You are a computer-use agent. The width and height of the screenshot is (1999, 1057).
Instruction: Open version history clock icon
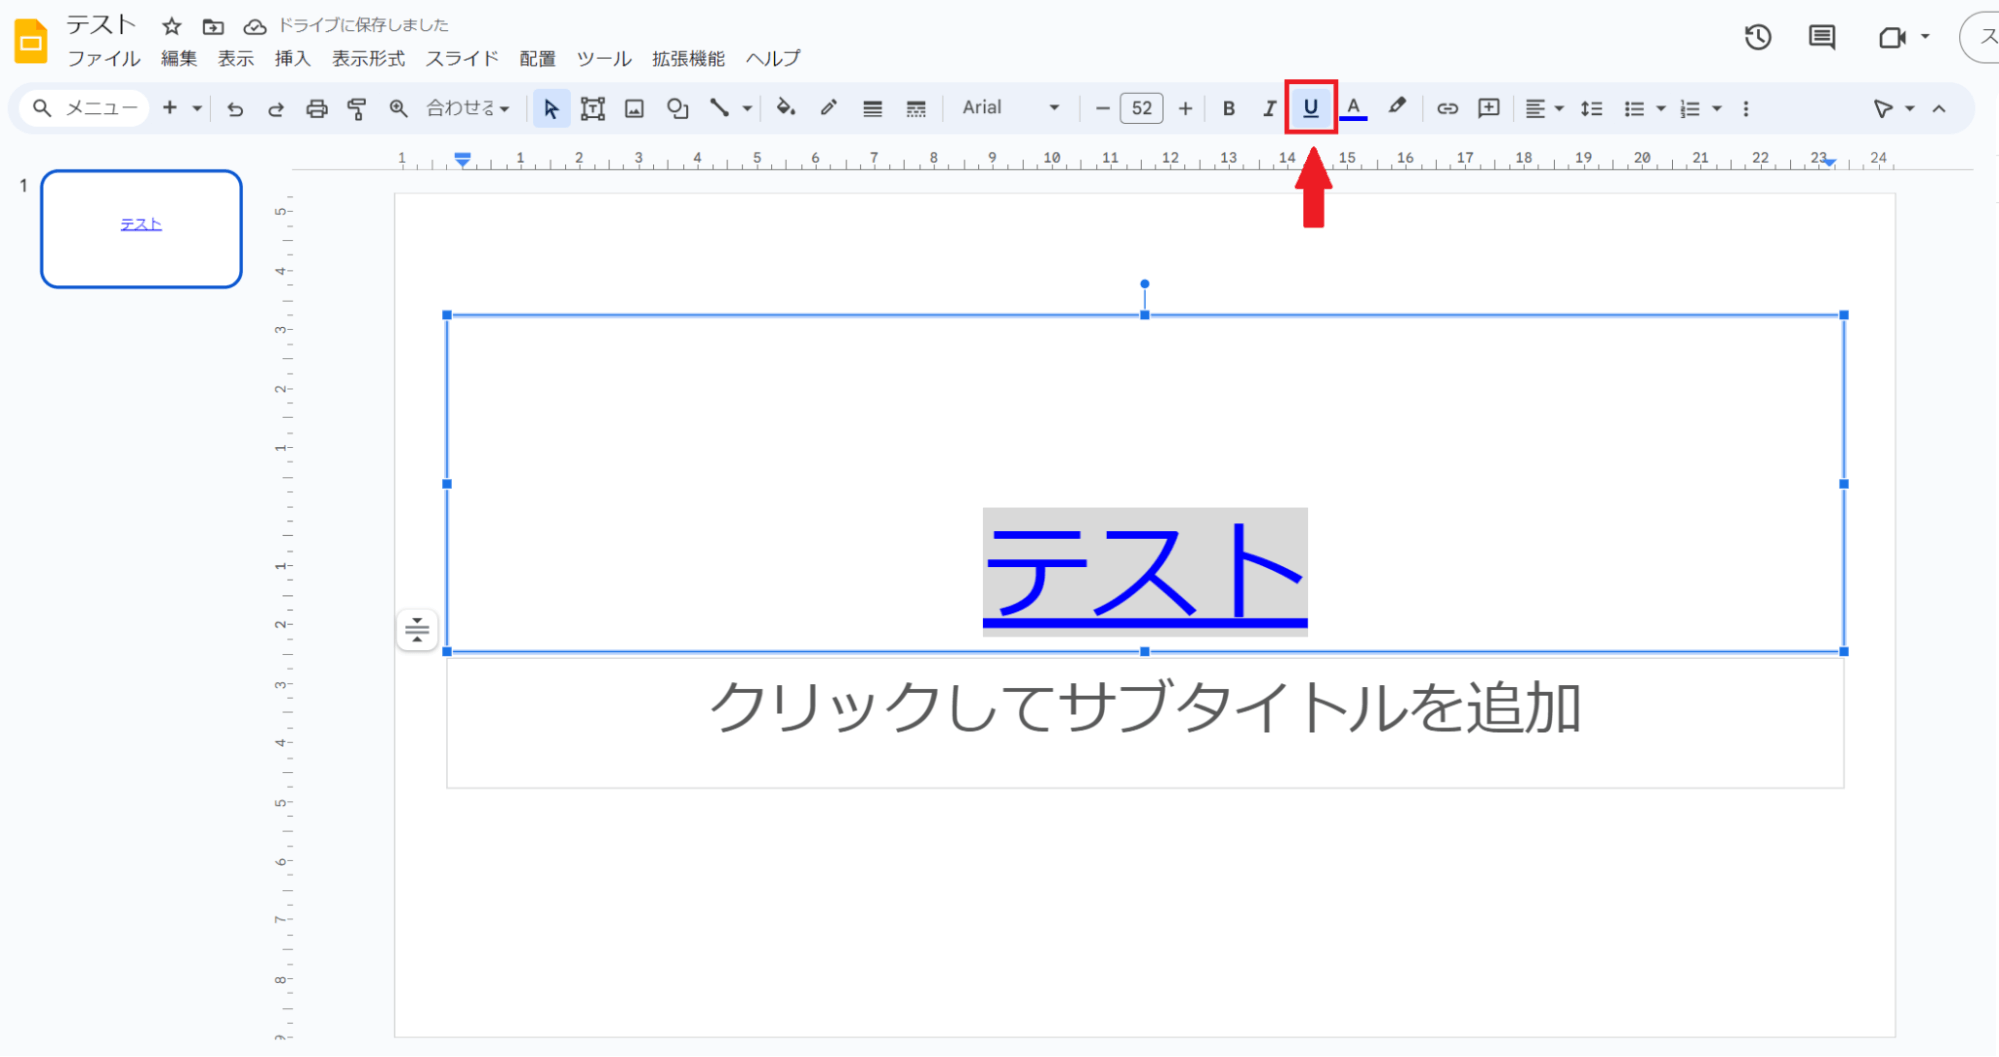coord(1758,38)
